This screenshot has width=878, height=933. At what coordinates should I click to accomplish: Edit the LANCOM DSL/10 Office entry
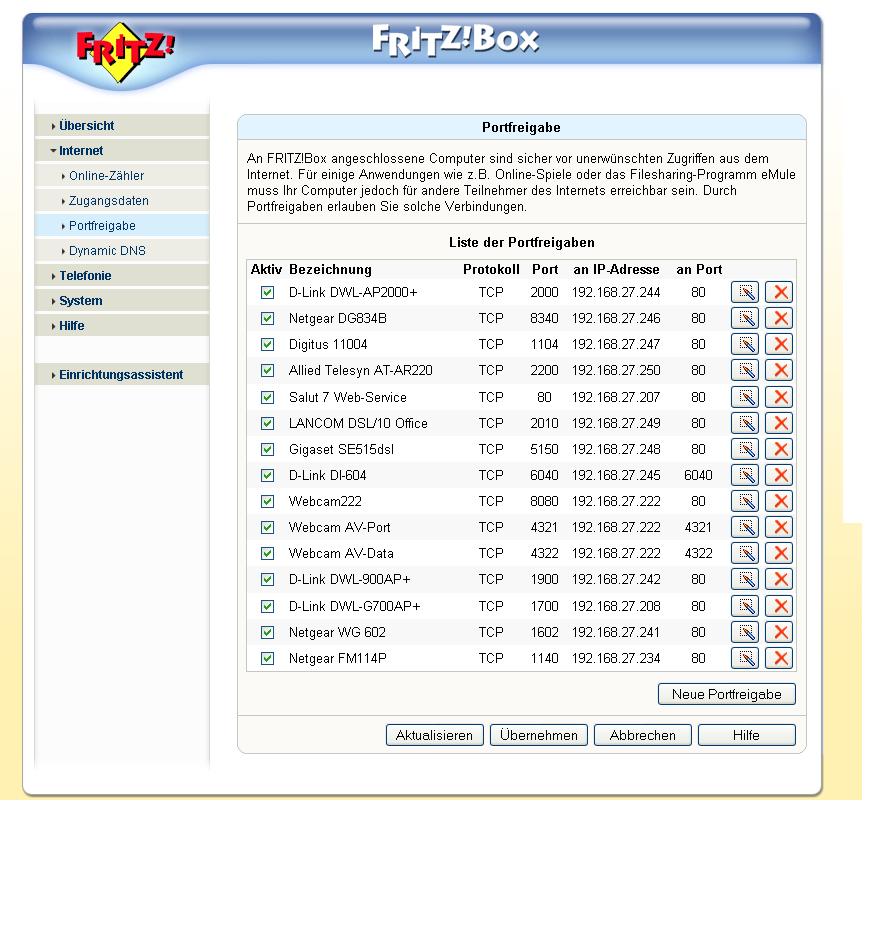(x=745, y=423)
